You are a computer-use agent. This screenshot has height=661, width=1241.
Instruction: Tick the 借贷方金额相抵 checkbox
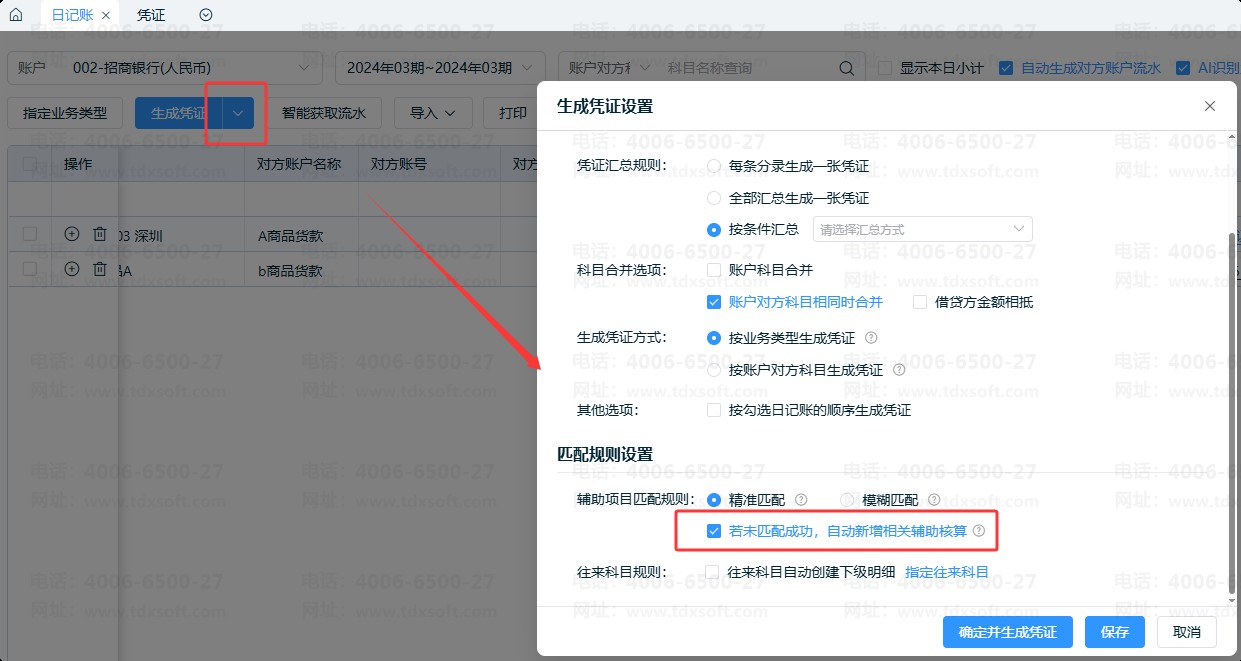click(920, 302)
